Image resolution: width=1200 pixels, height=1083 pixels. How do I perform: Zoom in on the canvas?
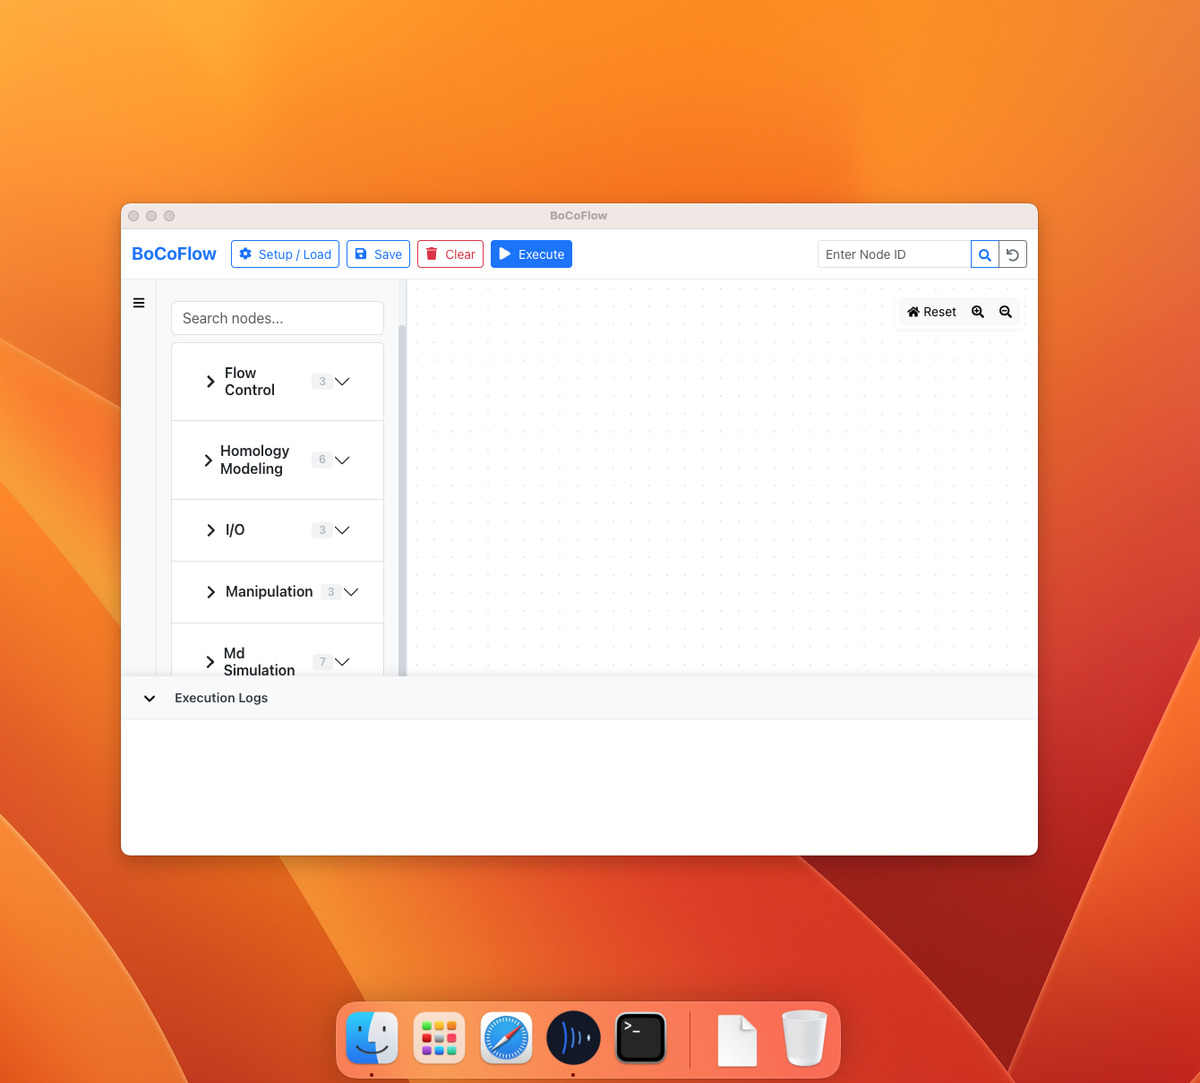(978, 312)
